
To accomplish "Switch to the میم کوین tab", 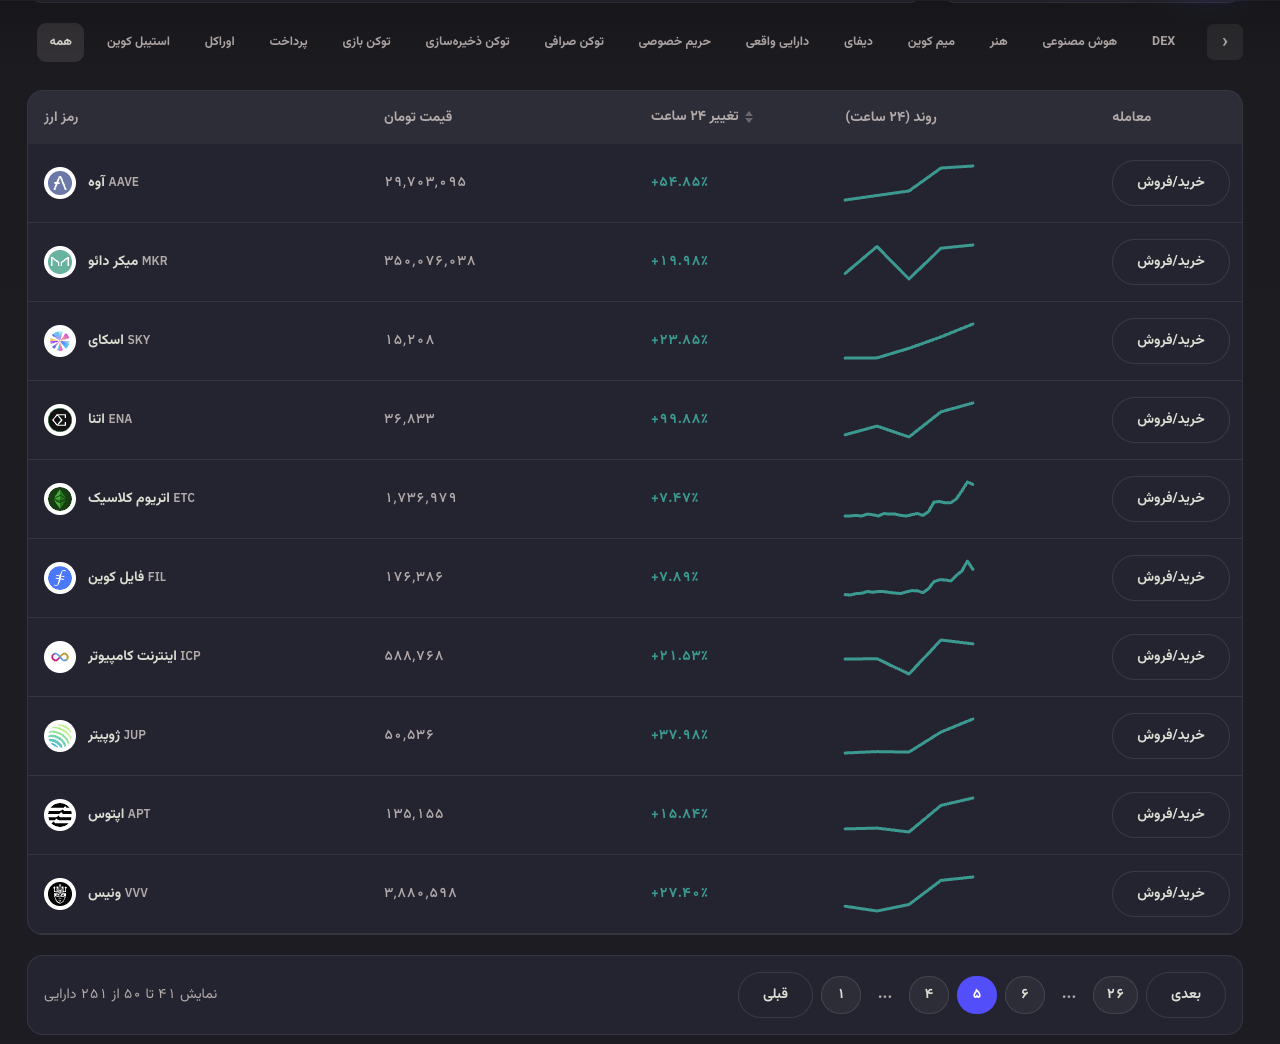I will coord(931,42).
